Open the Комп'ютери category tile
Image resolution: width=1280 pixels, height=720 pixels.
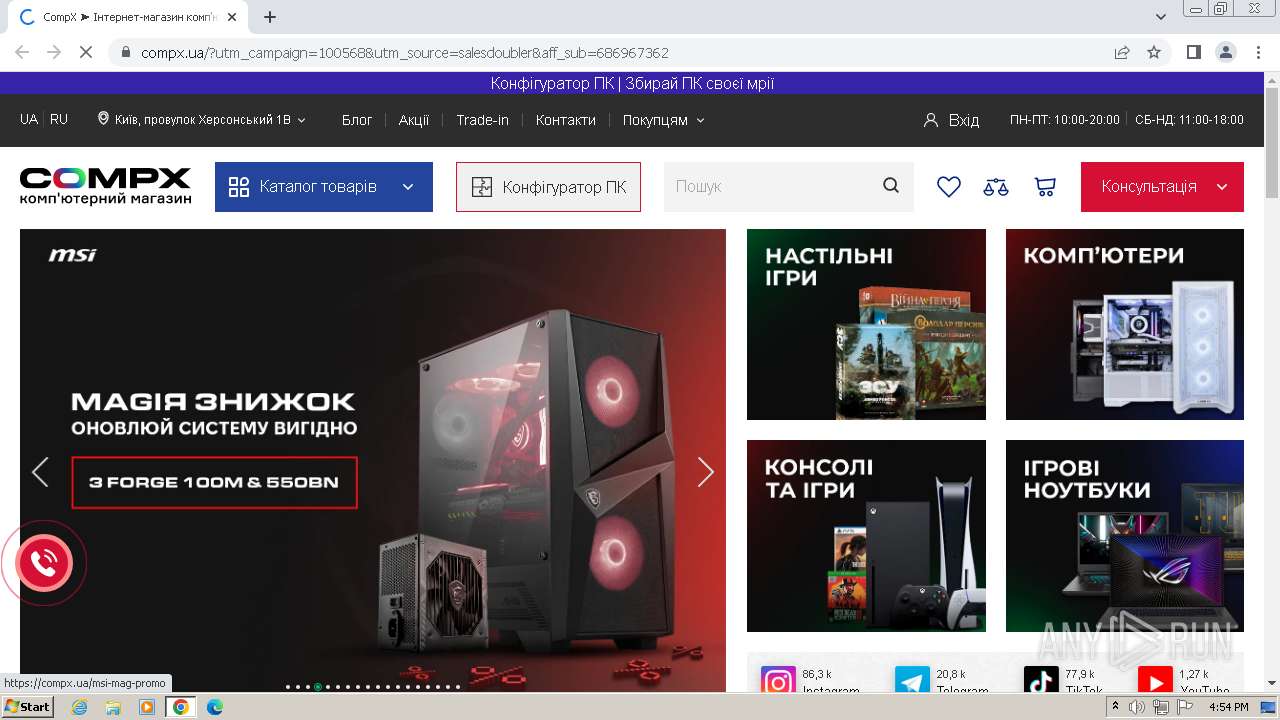1125,324
